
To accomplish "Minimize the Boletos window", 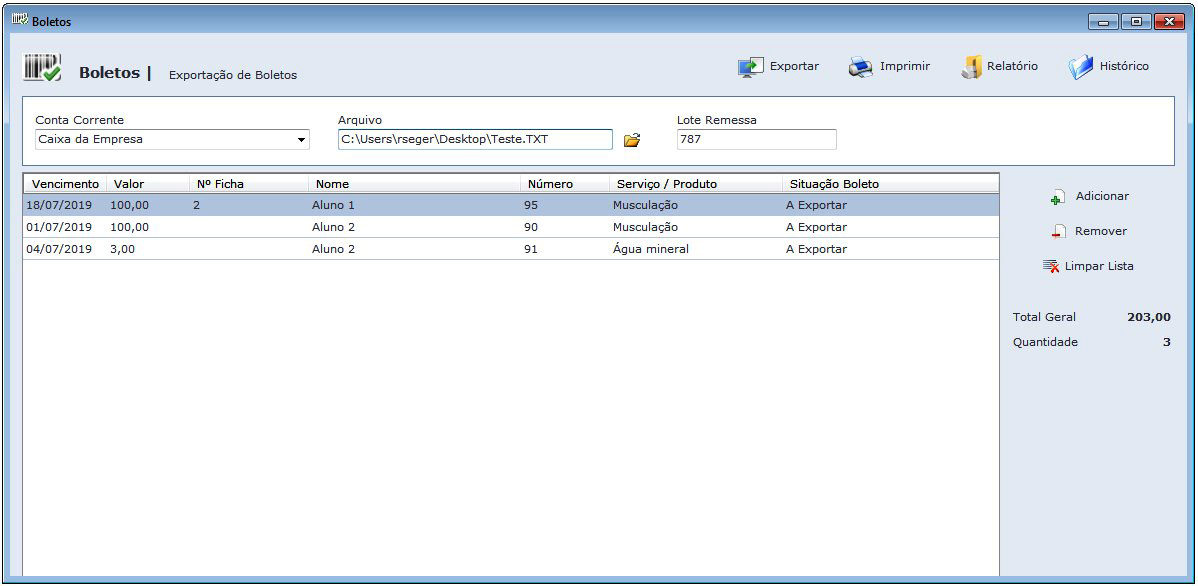I will (x=1103, y=21).
